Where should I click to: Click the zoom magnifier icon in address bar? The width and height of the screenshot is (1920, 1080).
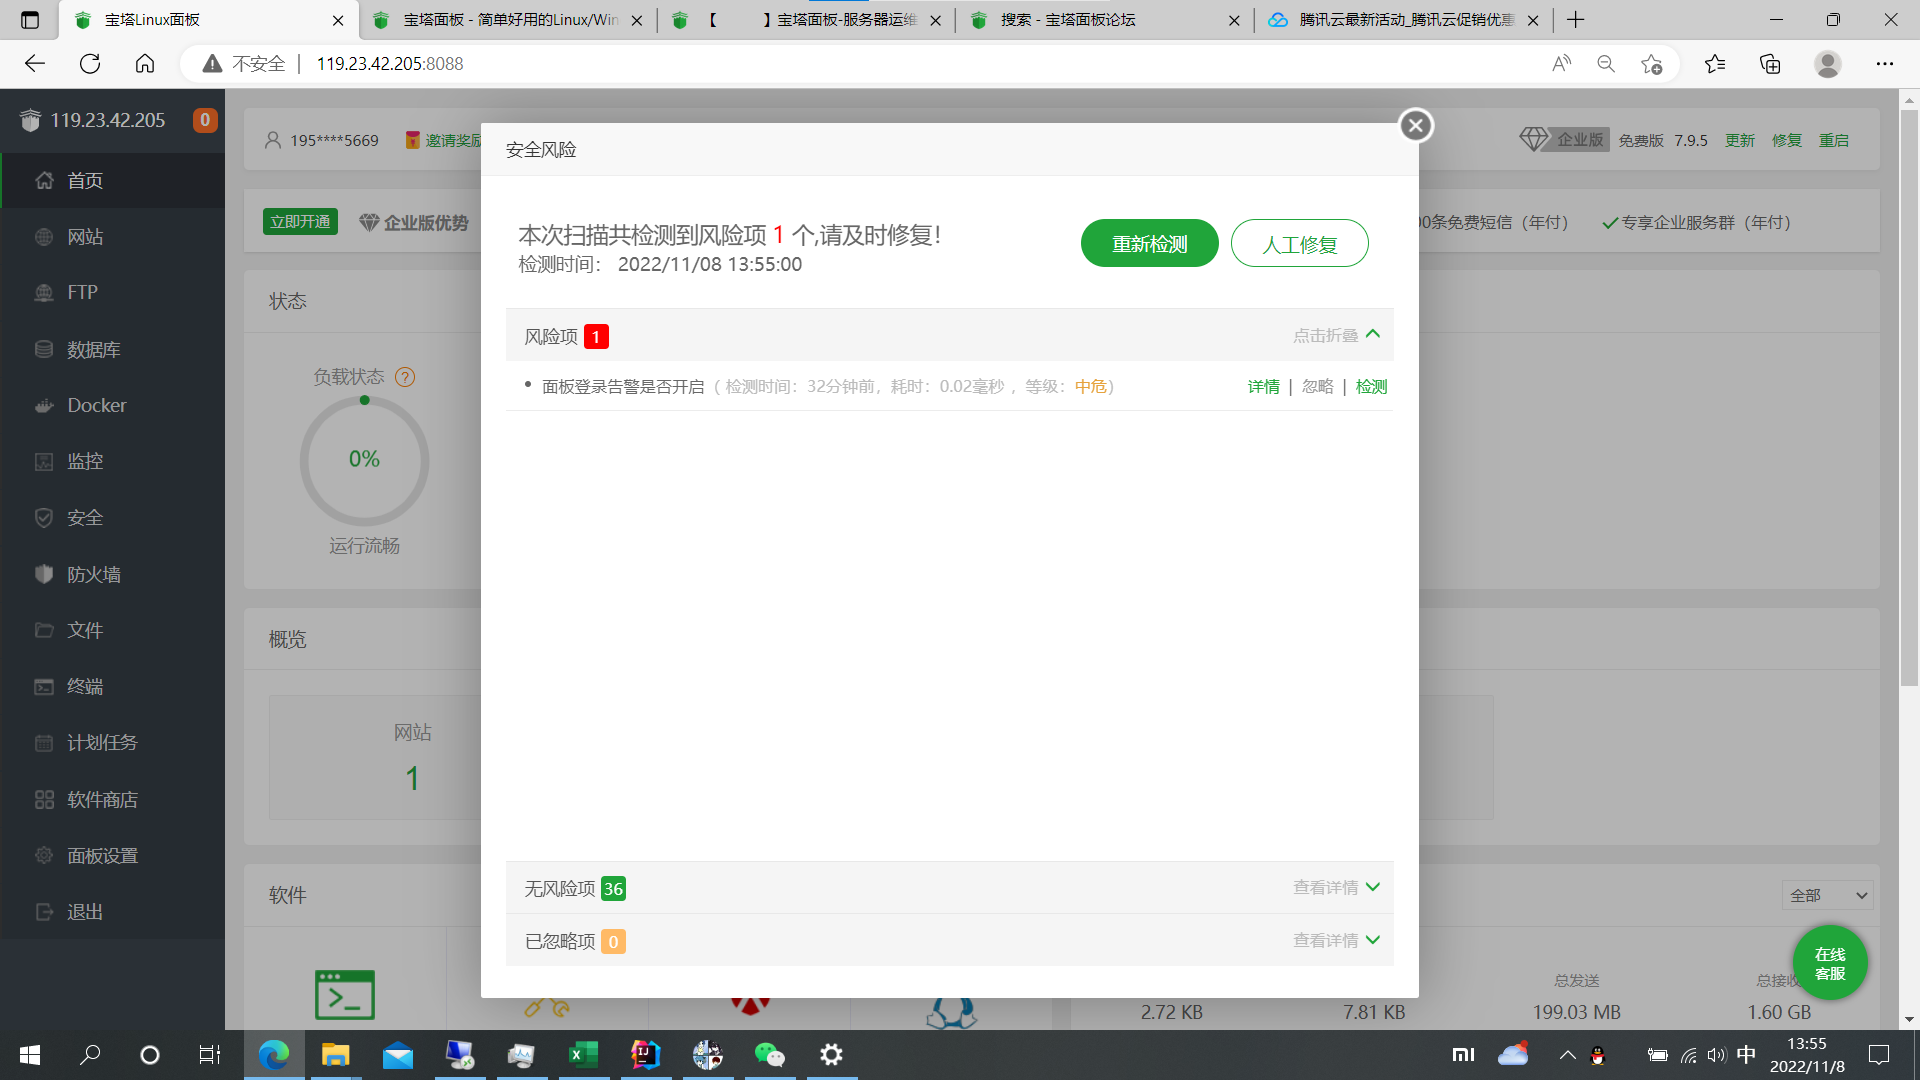pos(1606,64)
